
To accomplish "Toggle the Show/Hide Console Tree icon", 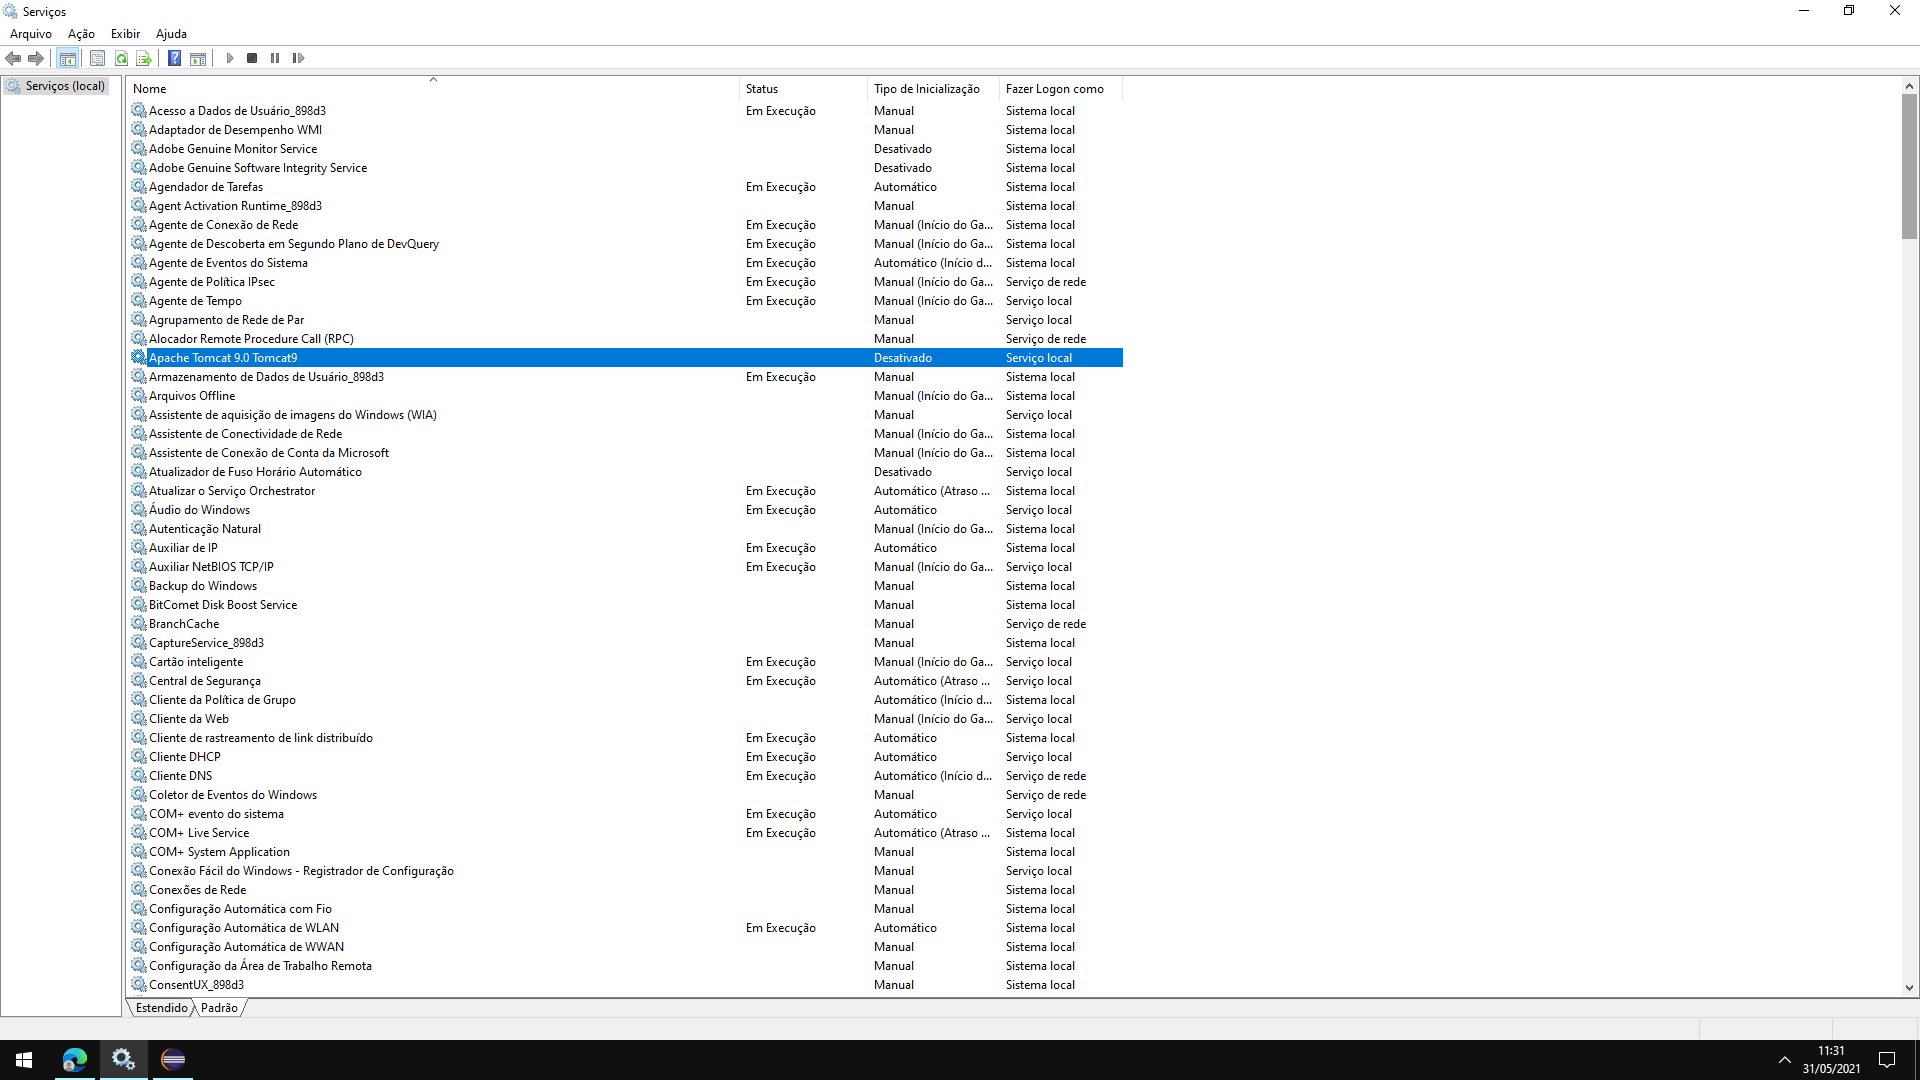I will (68, 58).
